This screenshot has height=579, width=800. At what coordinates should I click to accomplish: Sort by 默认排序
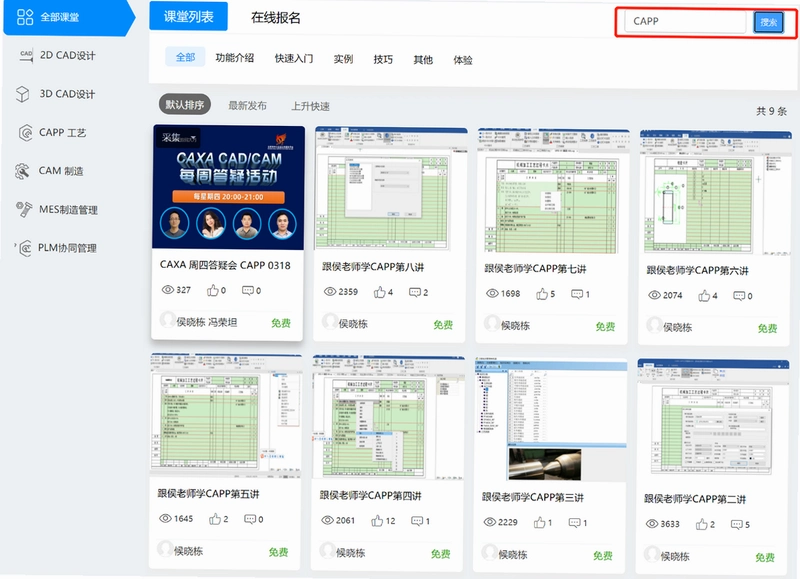(185, 105)
